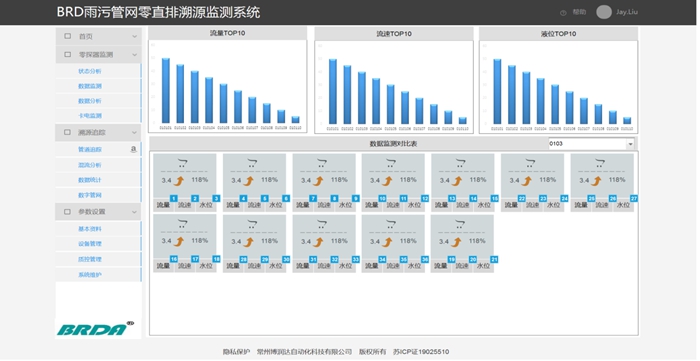This screenshot has height=361, width=700.
Task: Click the blue badge numbered 33
Action: pyautogui.click(x=356, y=259)
